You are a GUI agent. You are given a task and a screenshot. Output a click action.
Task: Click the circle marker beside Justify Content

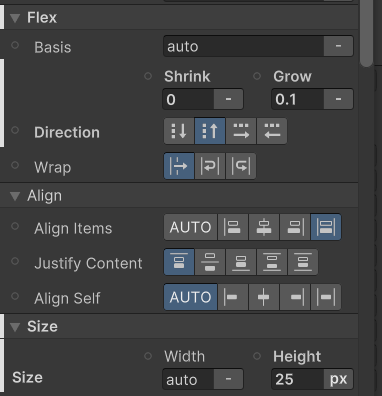tap(15, 261)
